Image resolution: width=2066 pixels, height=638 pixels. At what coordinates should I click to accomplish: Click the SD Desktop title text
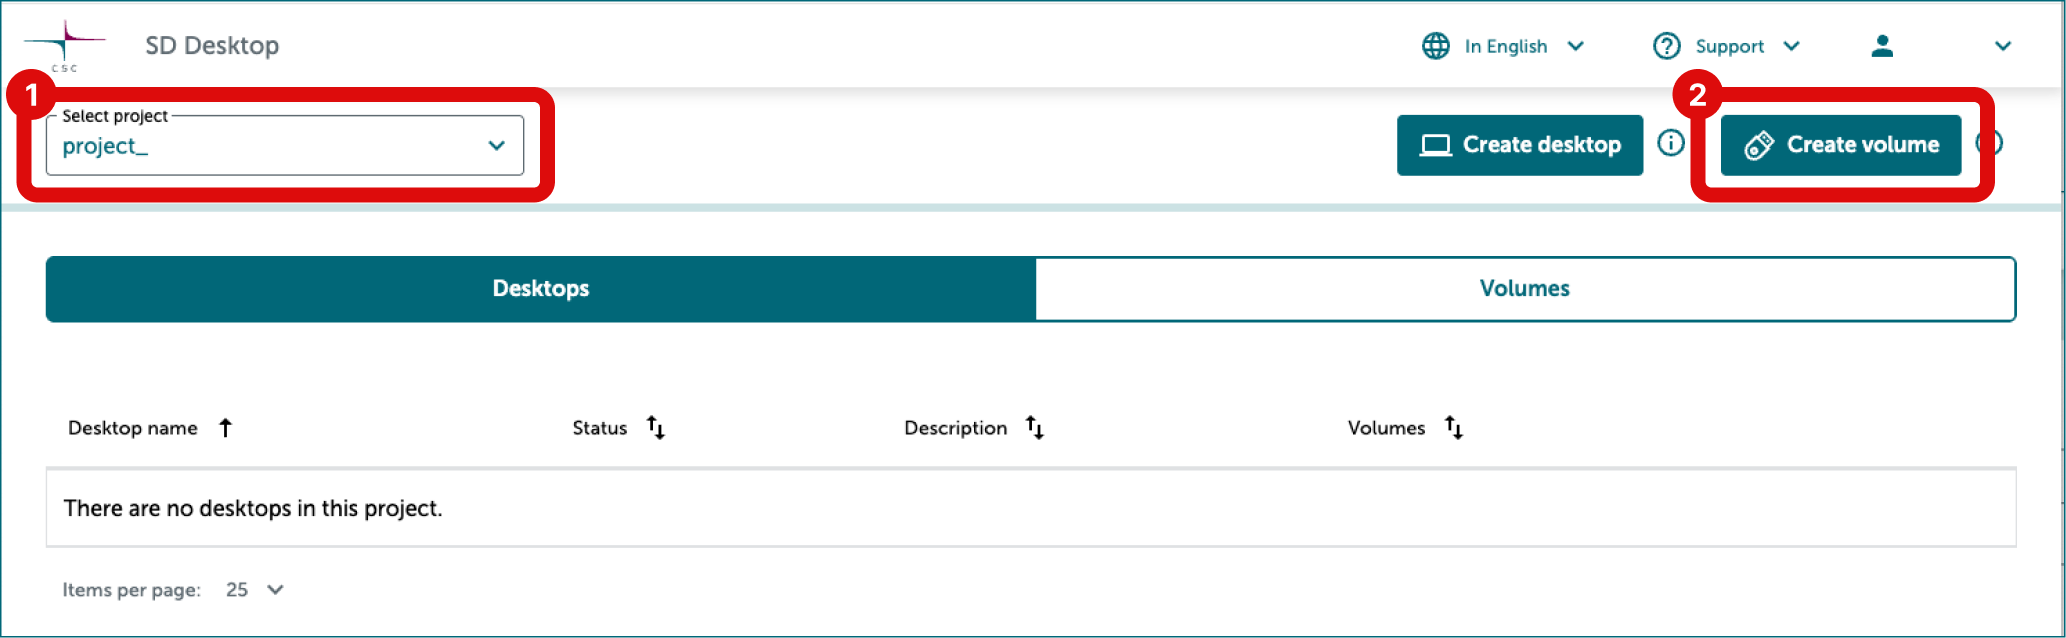pyautogui.click(x=212, y=46)
